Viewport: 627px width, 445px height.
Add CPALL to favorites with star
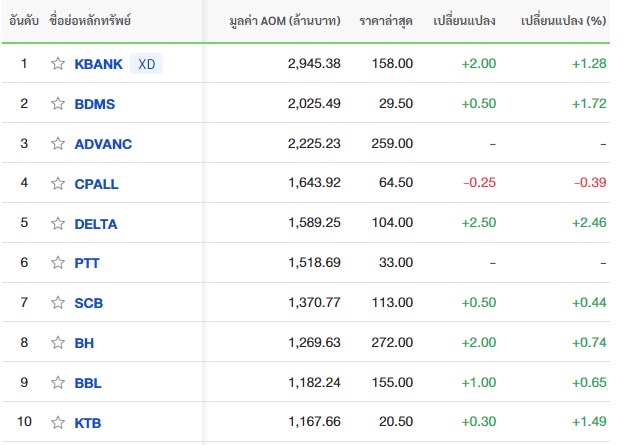58,184
